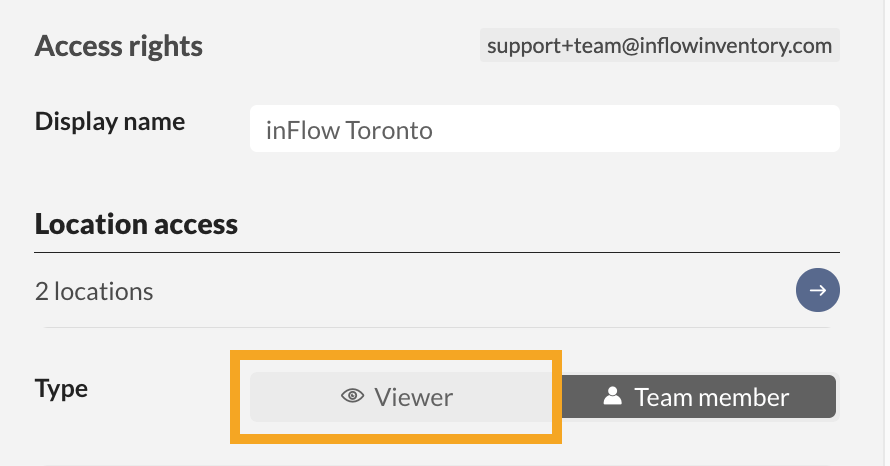The height and width of the screenshot is (466, 890).
Task: Click the "inFlow Toronto" text in the field
Action: point(349,130)
